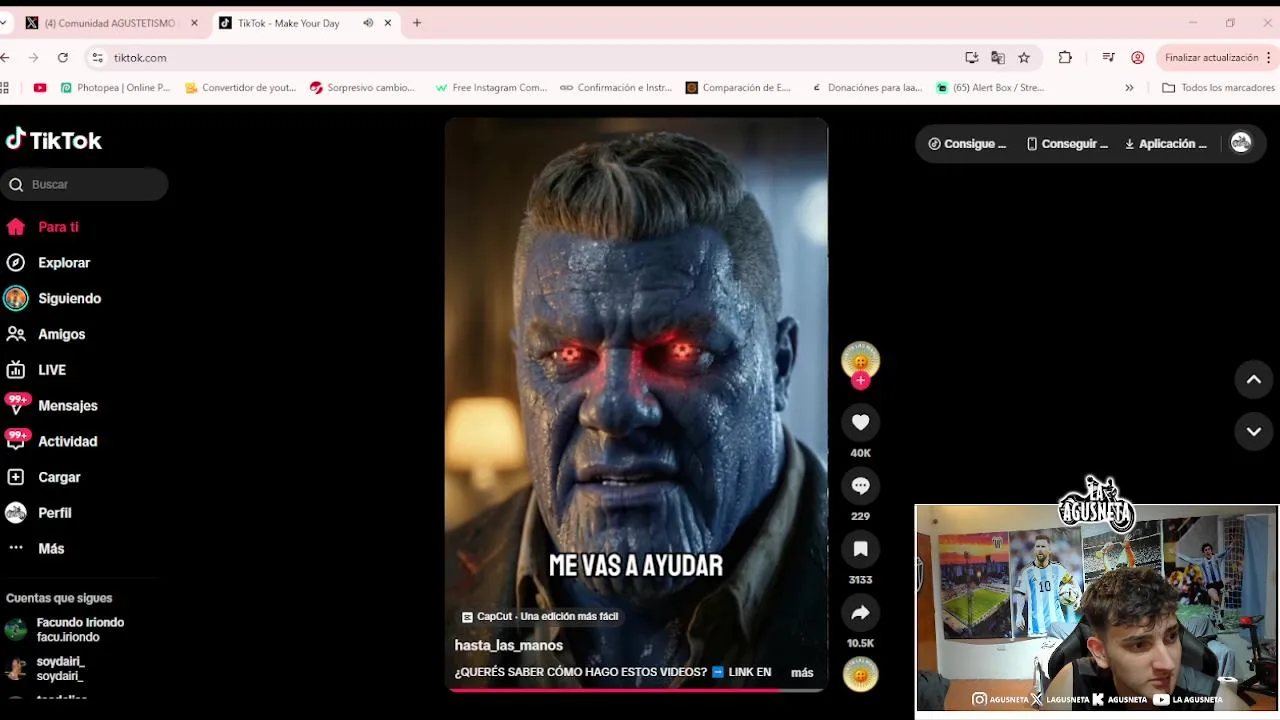Screen dimensions: 1280x720
Task: Click install app icon in address bar
Action: coord(971,58)
